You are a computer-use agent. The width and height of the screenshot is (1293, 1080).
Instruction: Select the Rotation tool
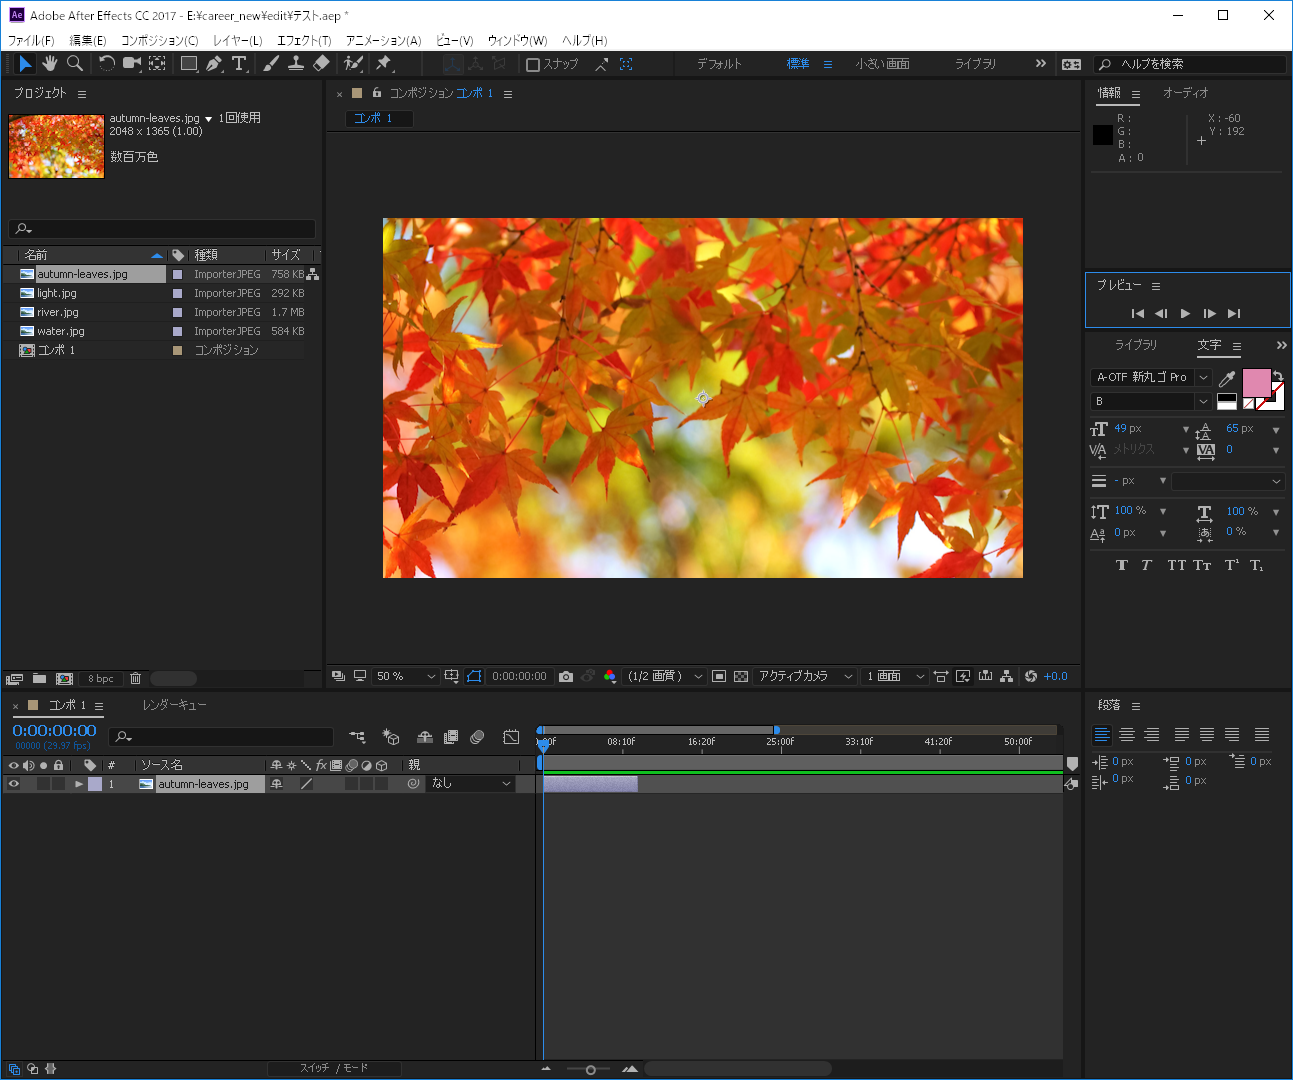coord(107,64)
